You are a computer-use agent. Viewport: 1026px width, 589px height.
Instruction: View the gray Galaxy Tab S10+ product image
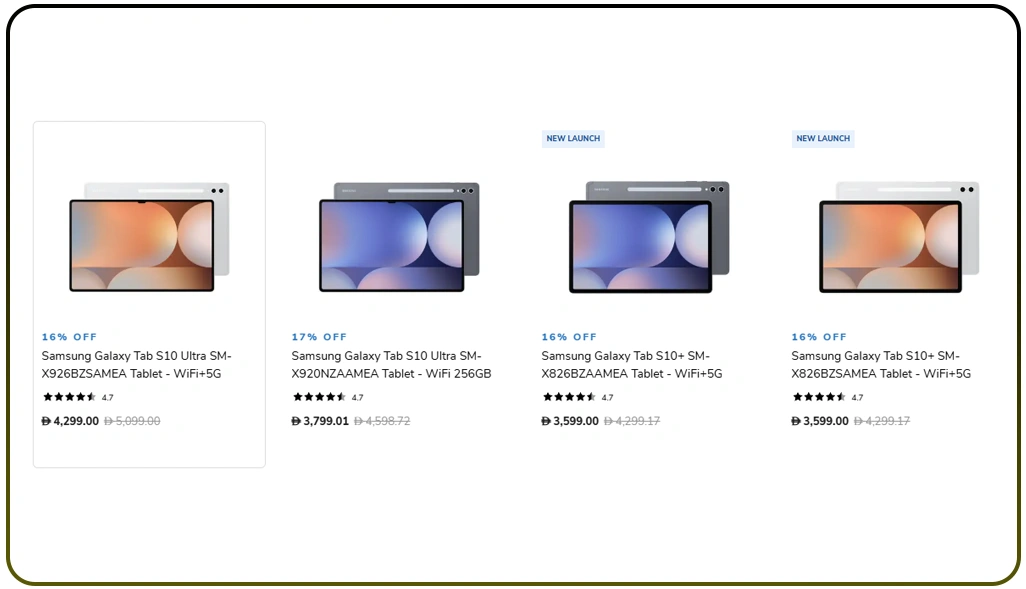649,237
